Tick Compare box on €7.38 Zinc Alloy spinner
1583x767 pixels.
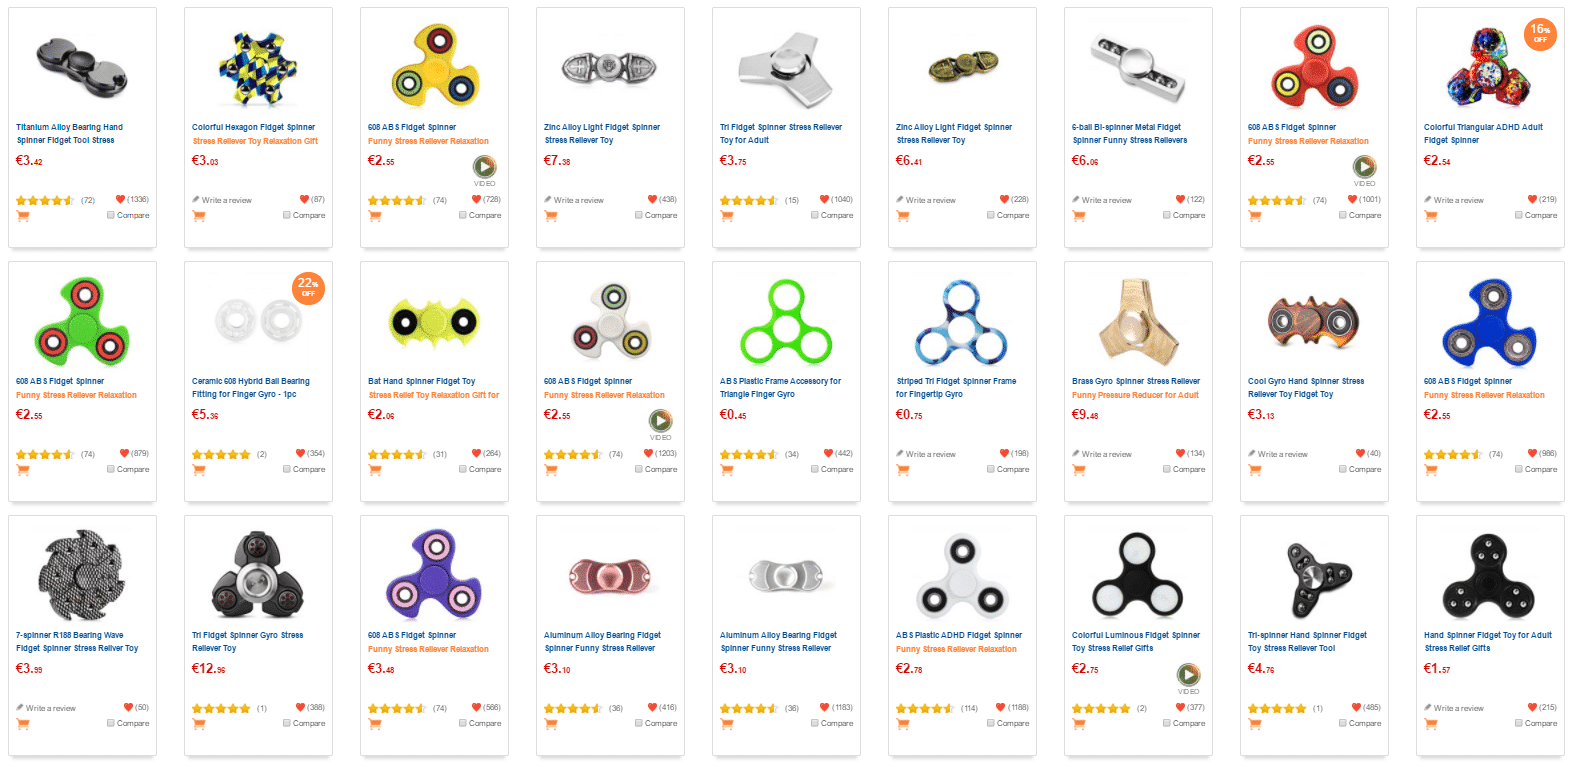pyautogui.click(x=638, y=215)
